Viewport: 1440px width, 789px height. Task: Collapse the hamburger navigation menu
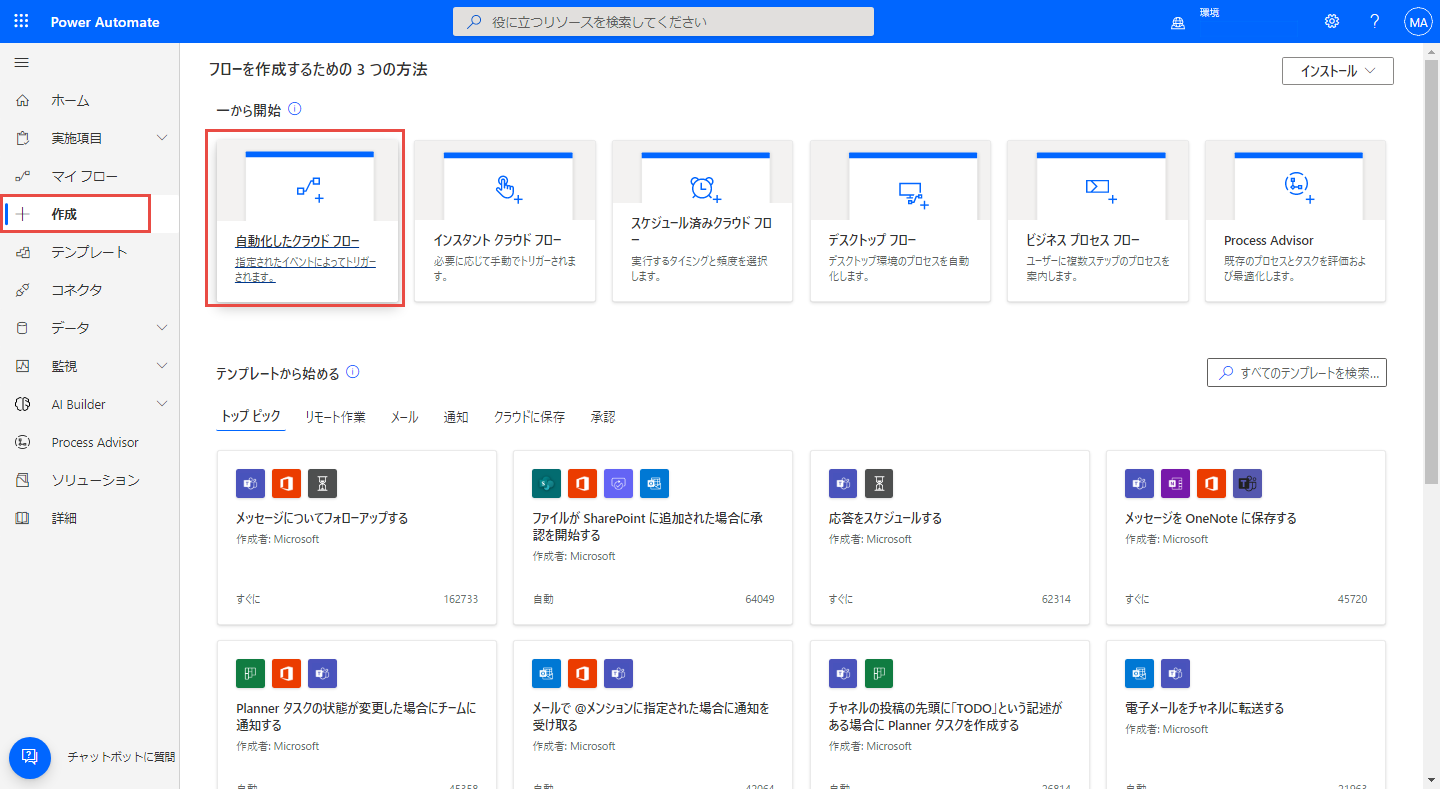[x=21, y=63]
